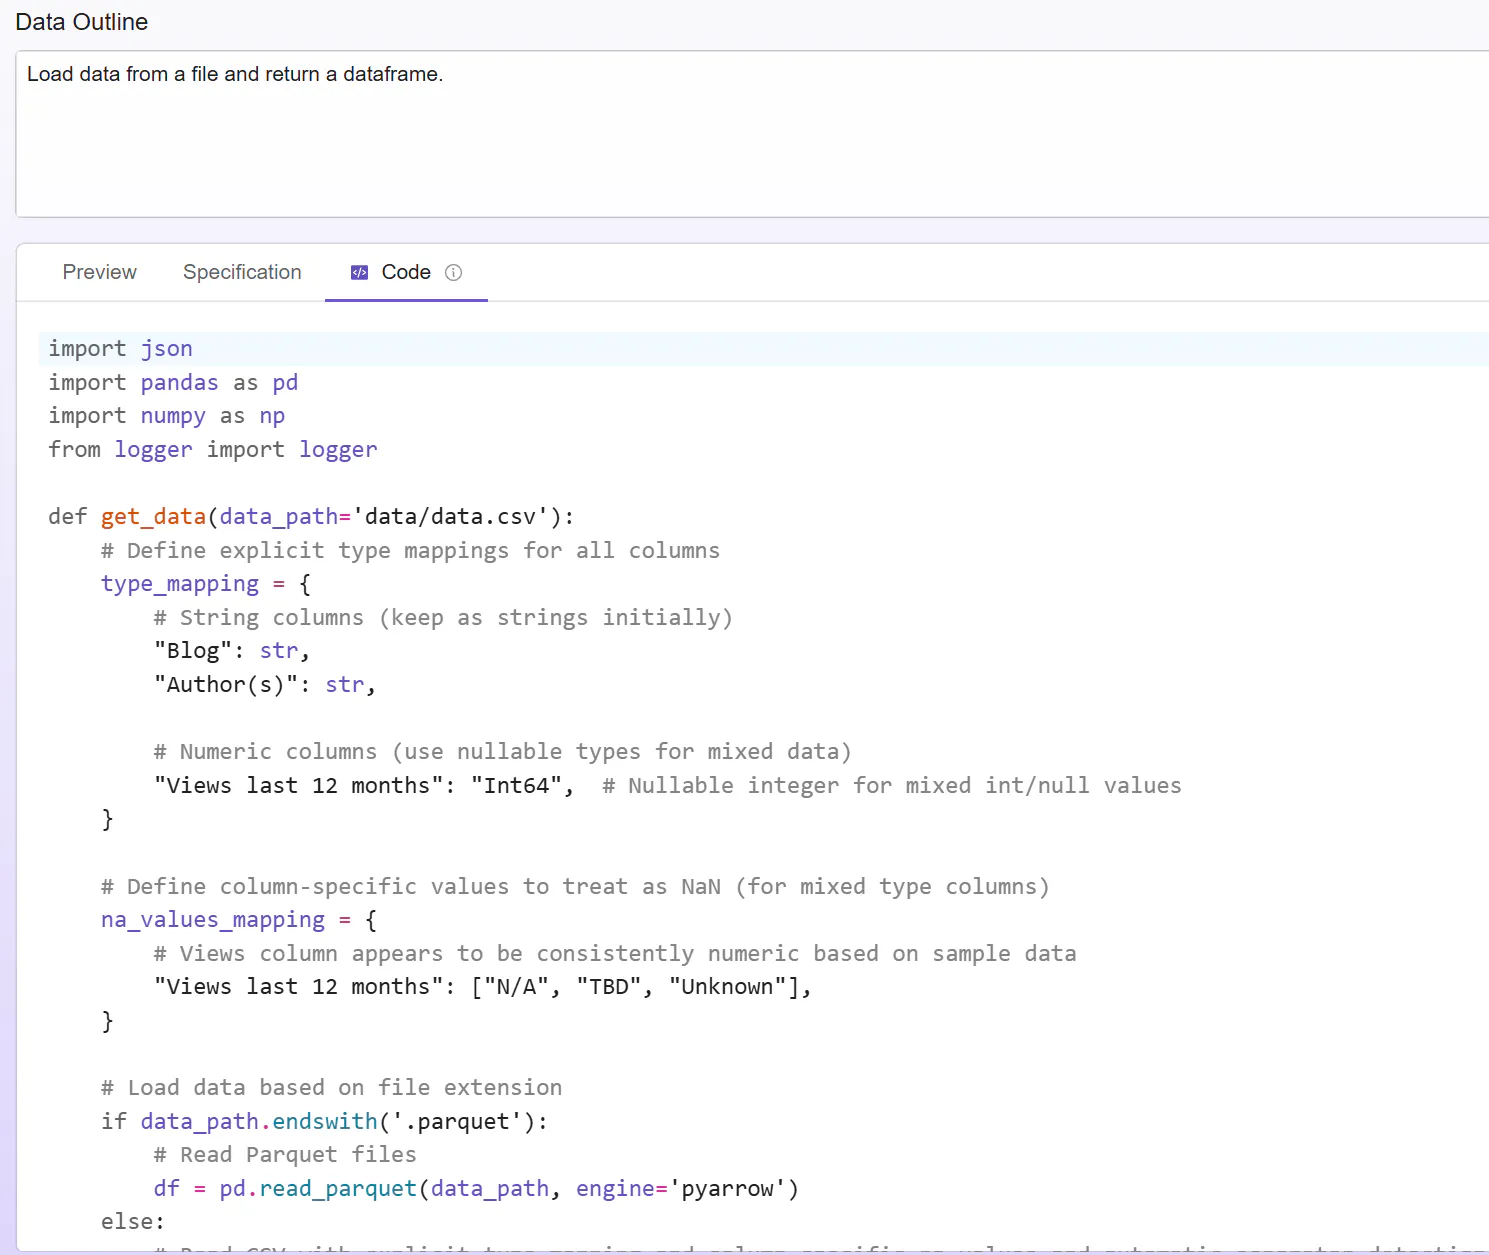Click the "else:" line in the code

[x=133, y=1222]
